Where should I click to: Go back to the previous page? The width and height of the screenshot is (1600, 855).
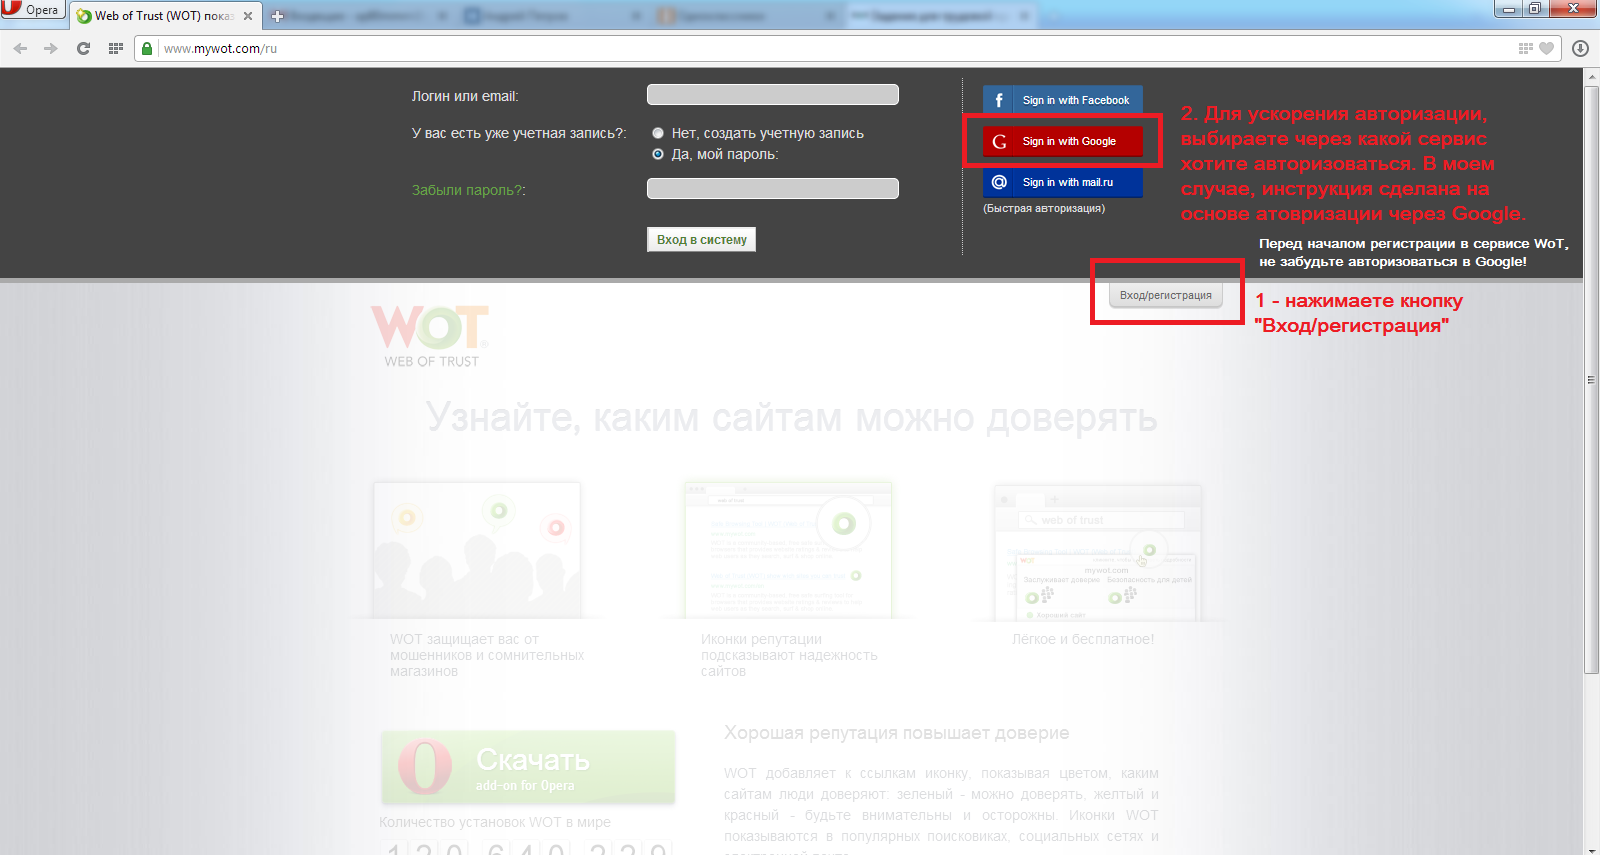pos(20,48)
